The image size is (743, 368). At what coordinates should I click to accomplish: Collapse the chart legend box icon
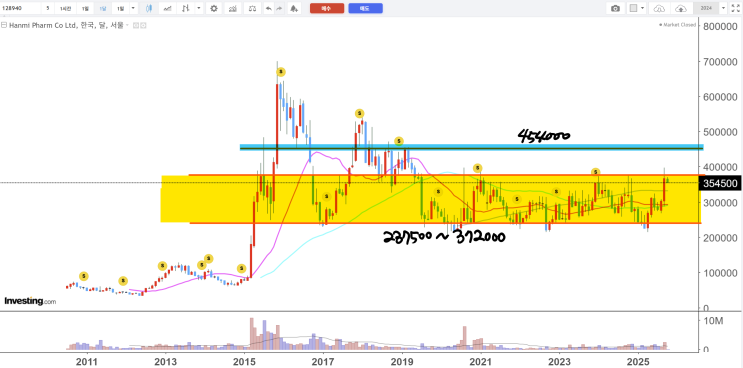click(x=4, y=26)
